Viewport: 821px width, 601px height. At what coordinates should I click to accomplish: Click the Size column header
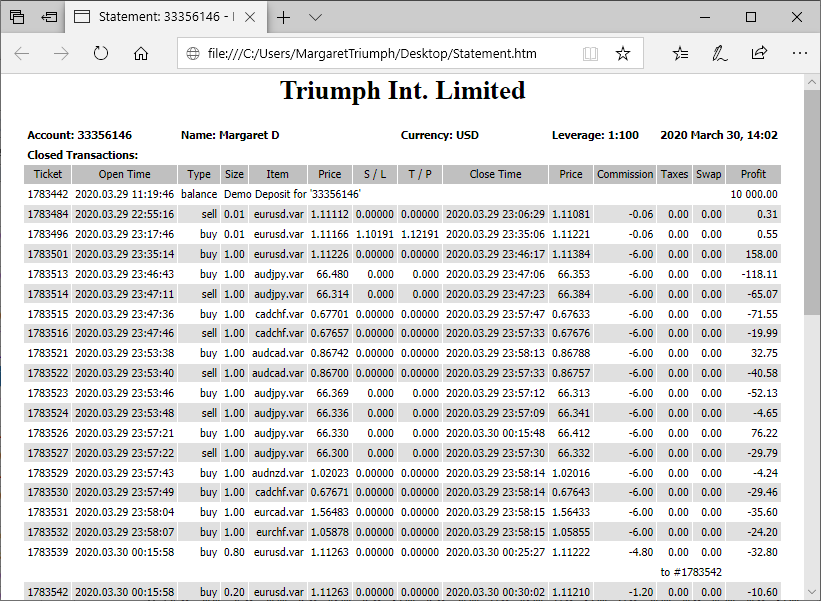[x=234, y=174]
